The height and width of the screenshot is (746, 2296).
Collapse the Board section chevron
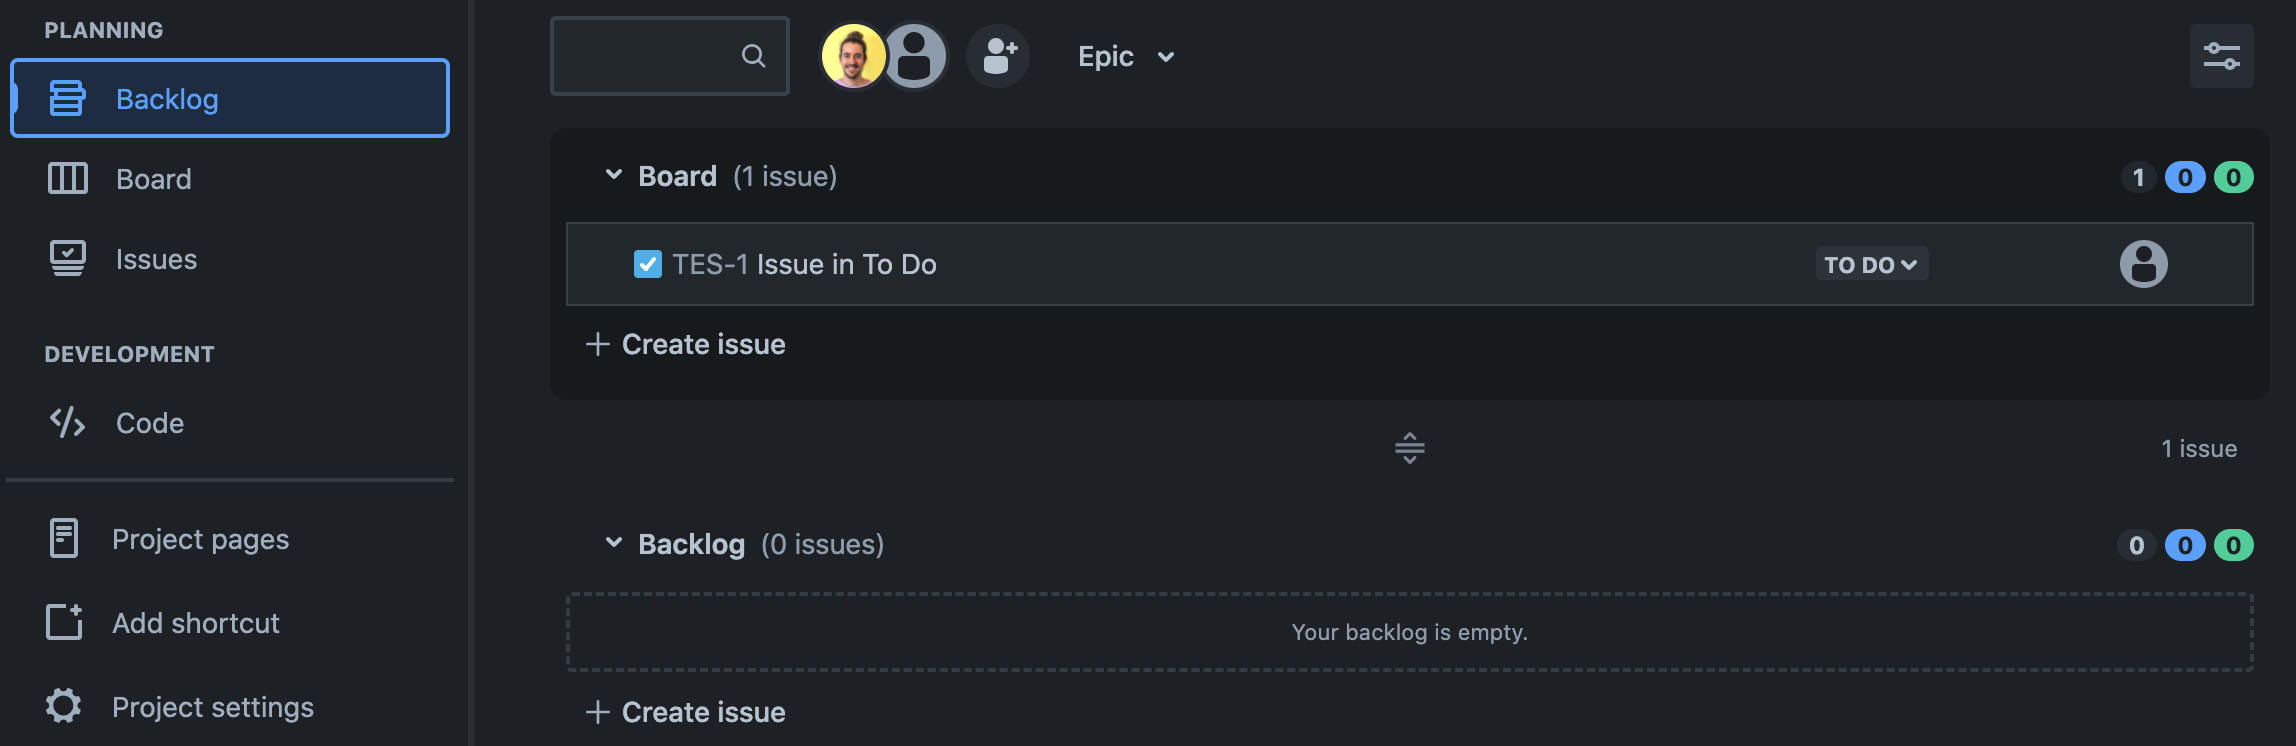click(x=614, y=175)
